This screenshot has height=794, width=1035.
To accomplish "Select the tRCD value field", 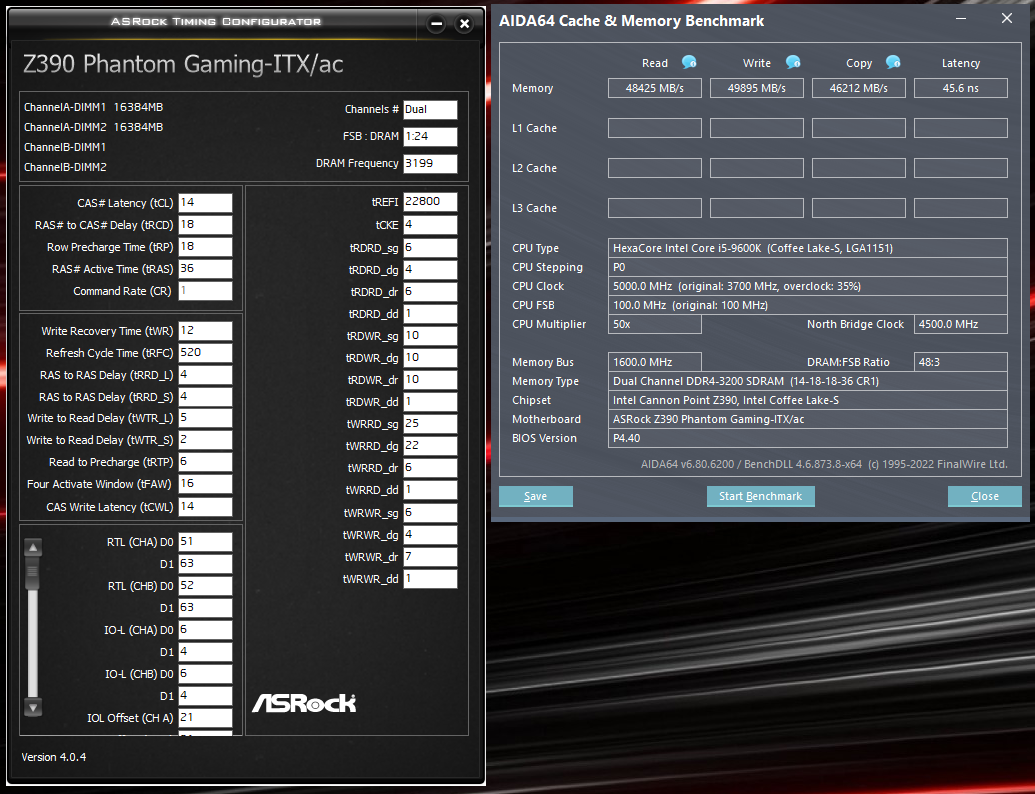I will 205,224.
